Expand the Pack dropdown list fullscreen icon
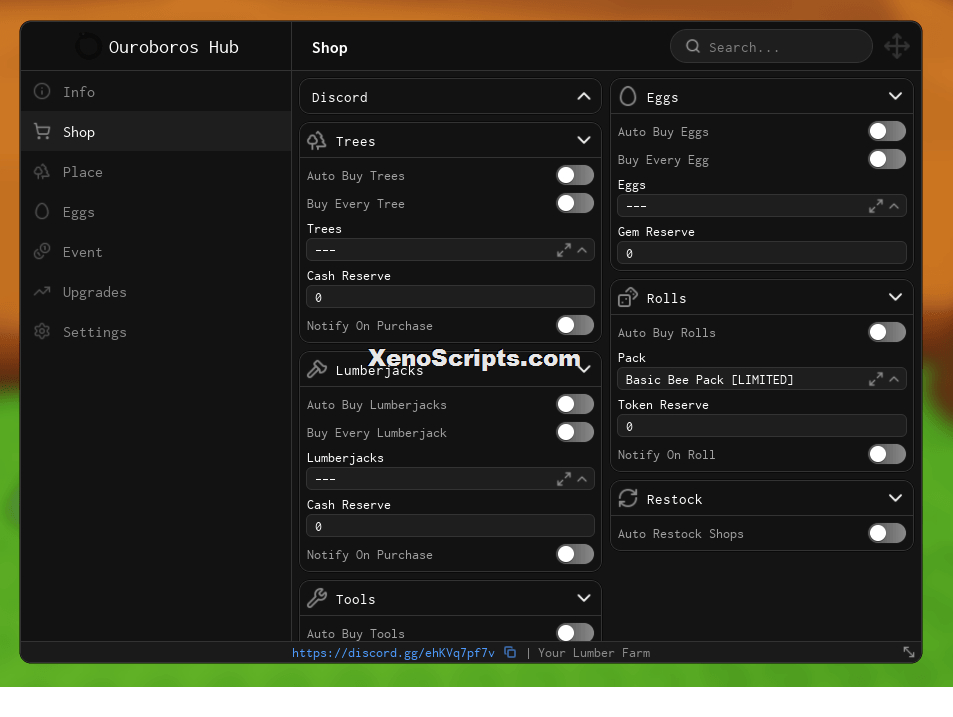The height and width of the screenshot is (717, 953). pos(875,379)
